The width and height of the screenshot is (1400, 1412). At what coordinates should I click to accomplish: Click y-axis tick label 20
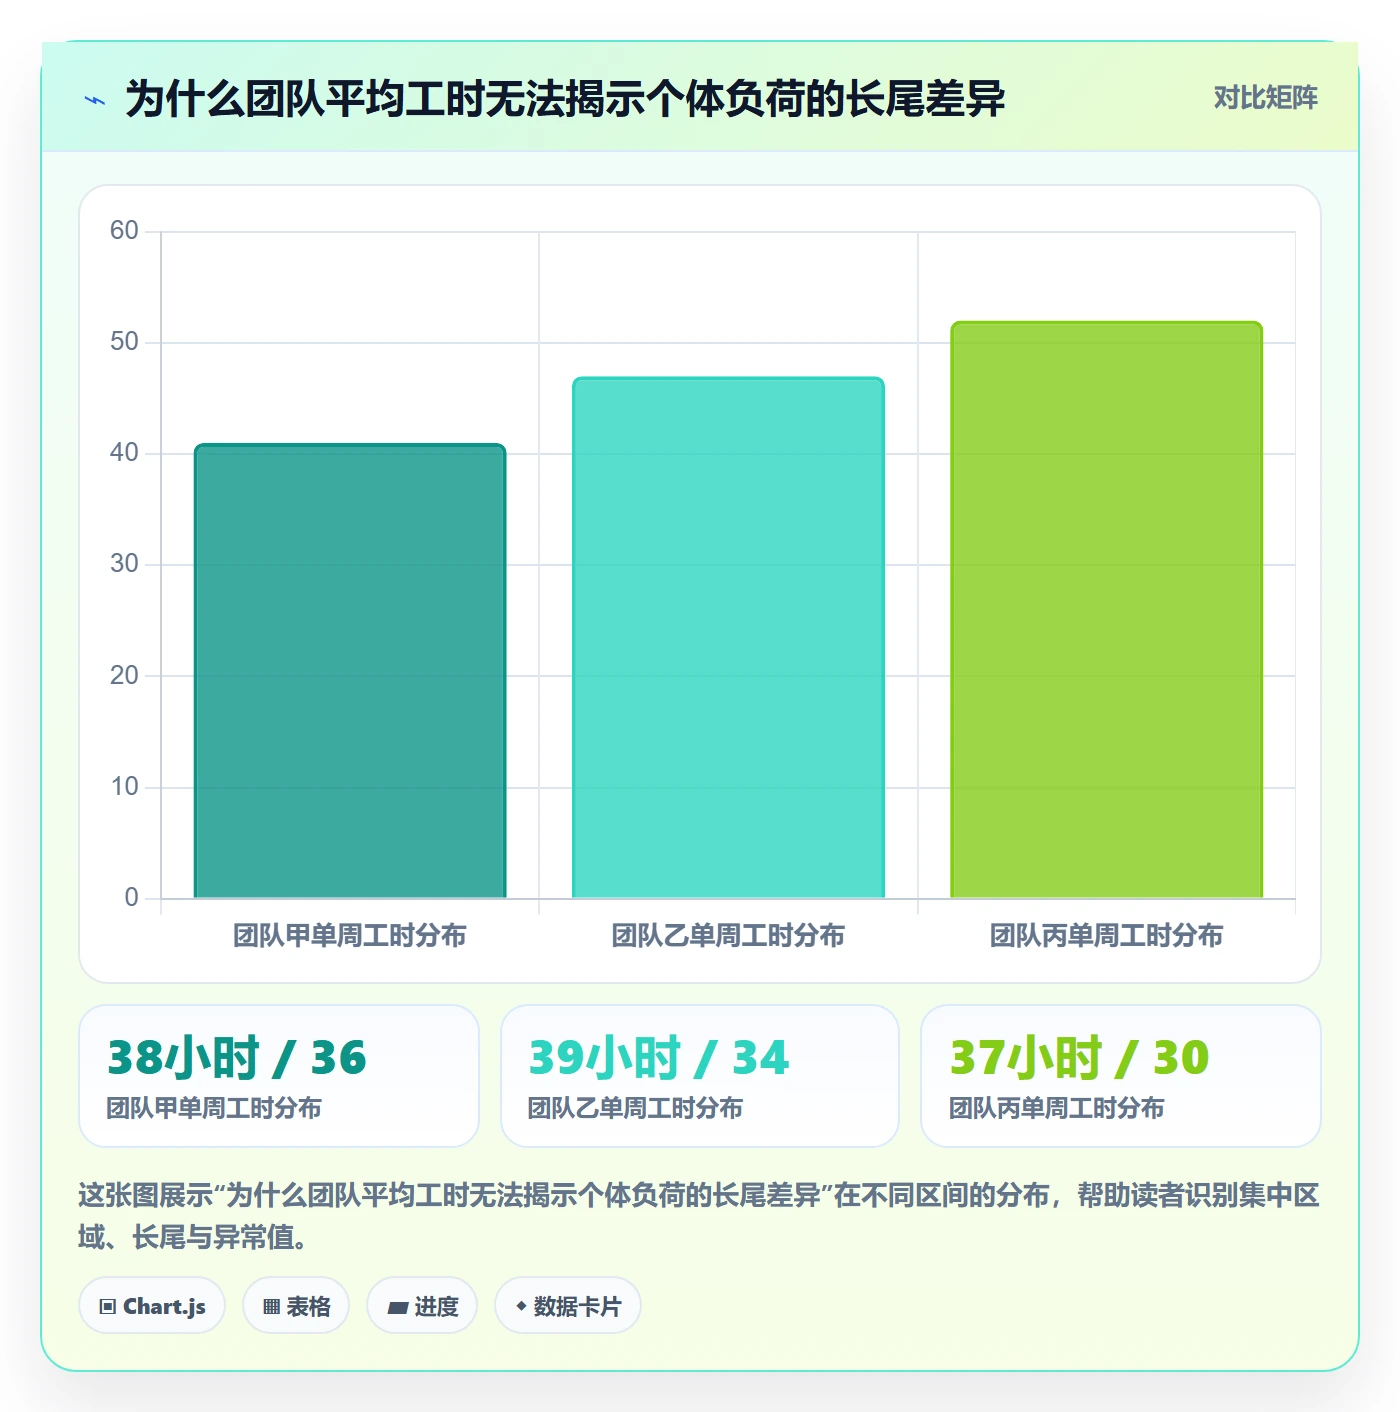[124, 676]
